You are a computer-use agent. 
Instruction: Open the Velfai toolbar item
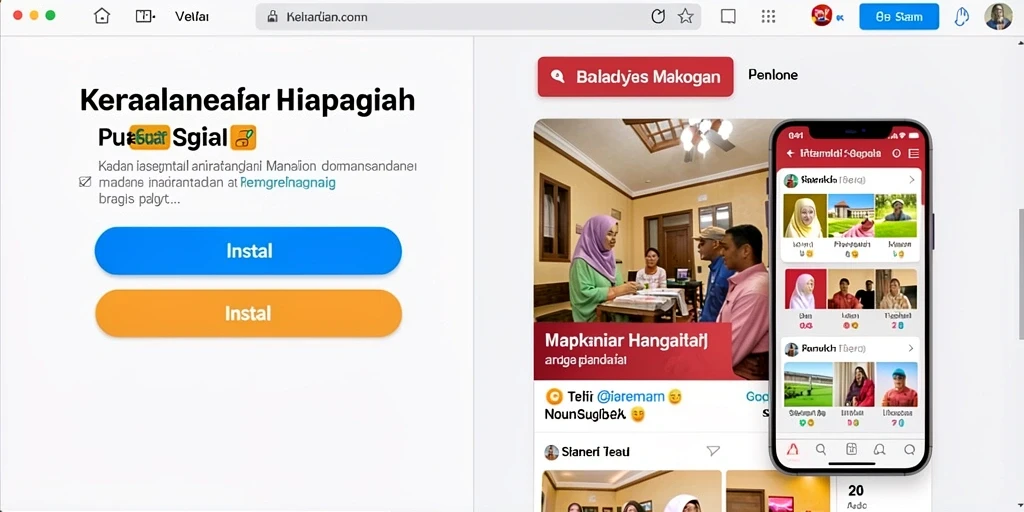pyautogui.click(x=191, y=17)
